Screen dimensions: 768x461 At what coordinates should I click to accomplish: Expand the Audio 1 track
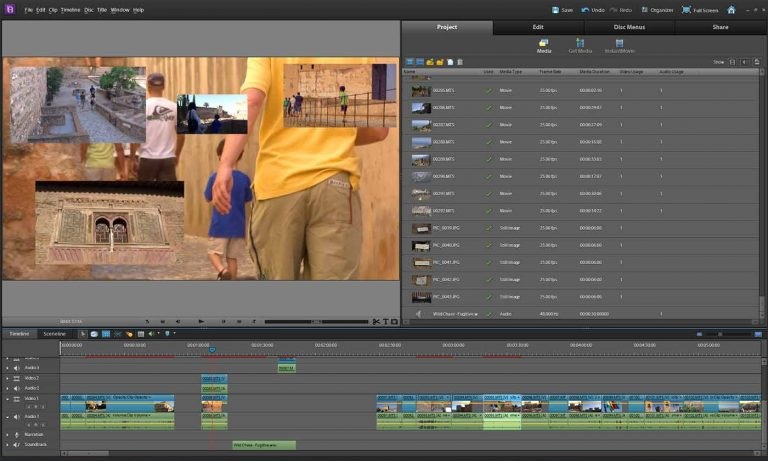pos(7,416)
